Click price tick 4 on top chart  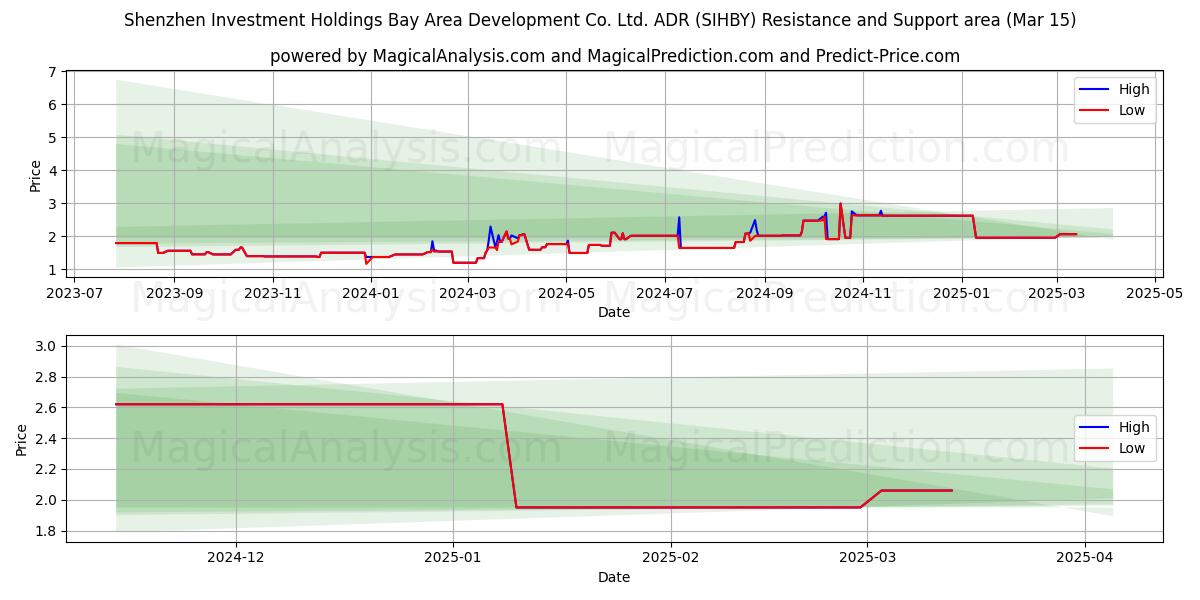tap(50, 171)
